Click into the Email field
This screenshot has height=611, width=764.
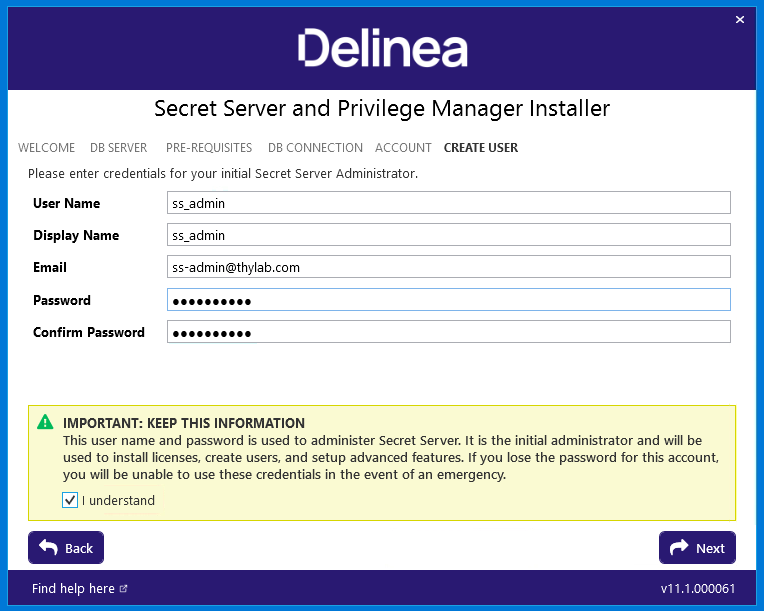(449, 267)
